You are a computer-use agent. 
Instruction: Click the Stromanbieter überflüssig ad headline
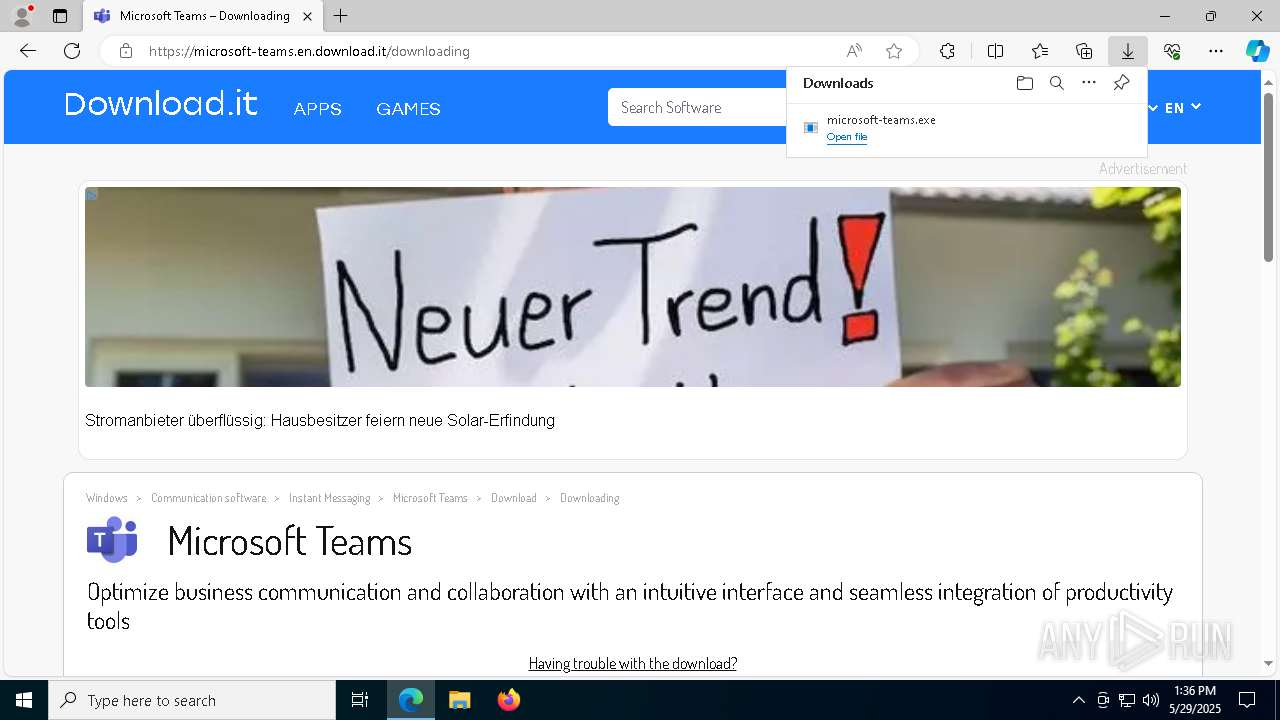[x=320, y=421]
